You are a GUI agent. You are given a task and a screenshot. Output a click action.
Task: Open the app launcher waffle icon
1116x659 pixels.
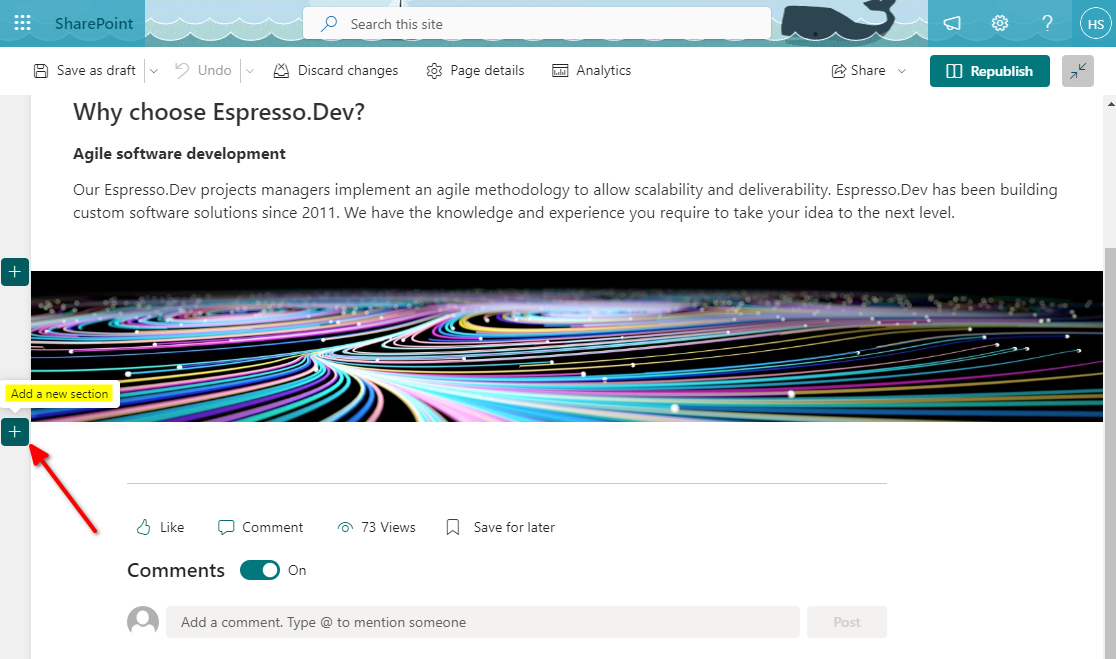coord(22,23)
